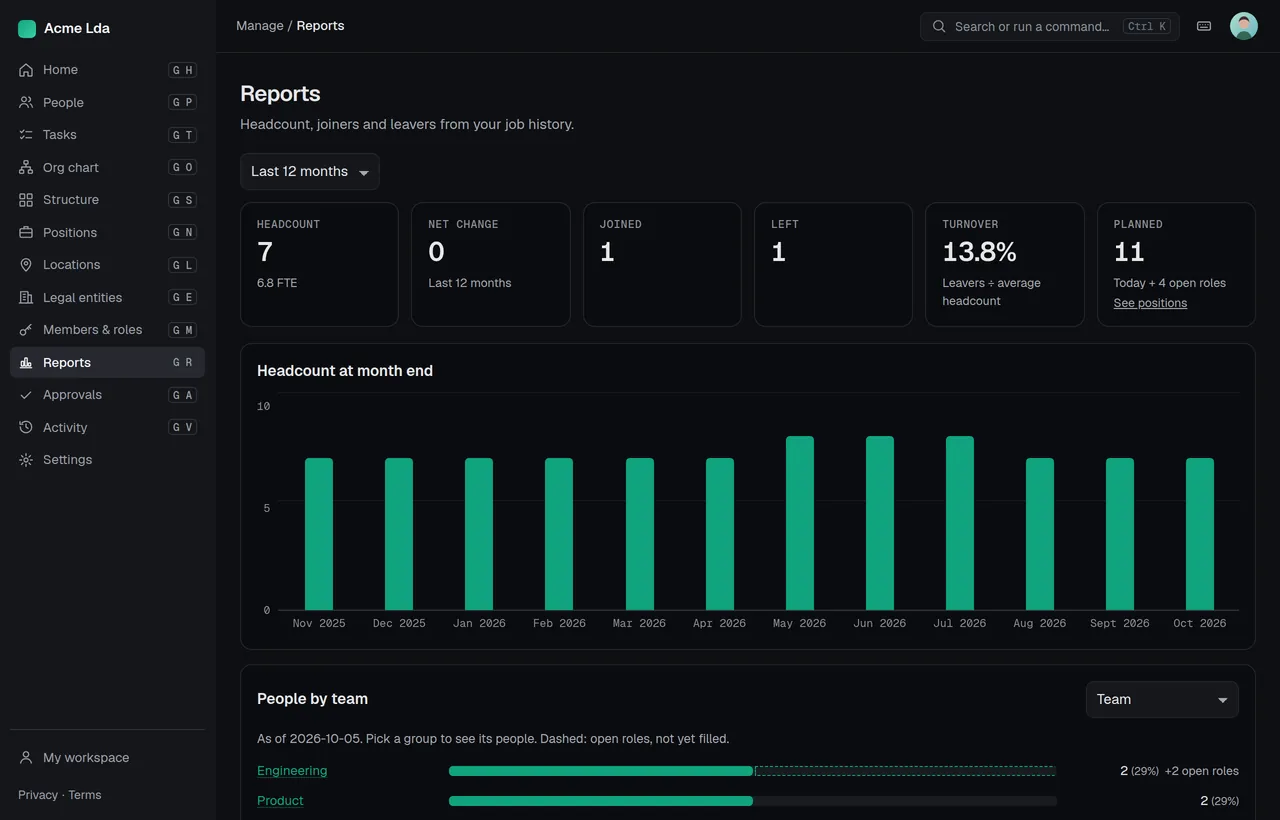
Task: Click the May 2026 headcount bar
Action: click(800, 523)
